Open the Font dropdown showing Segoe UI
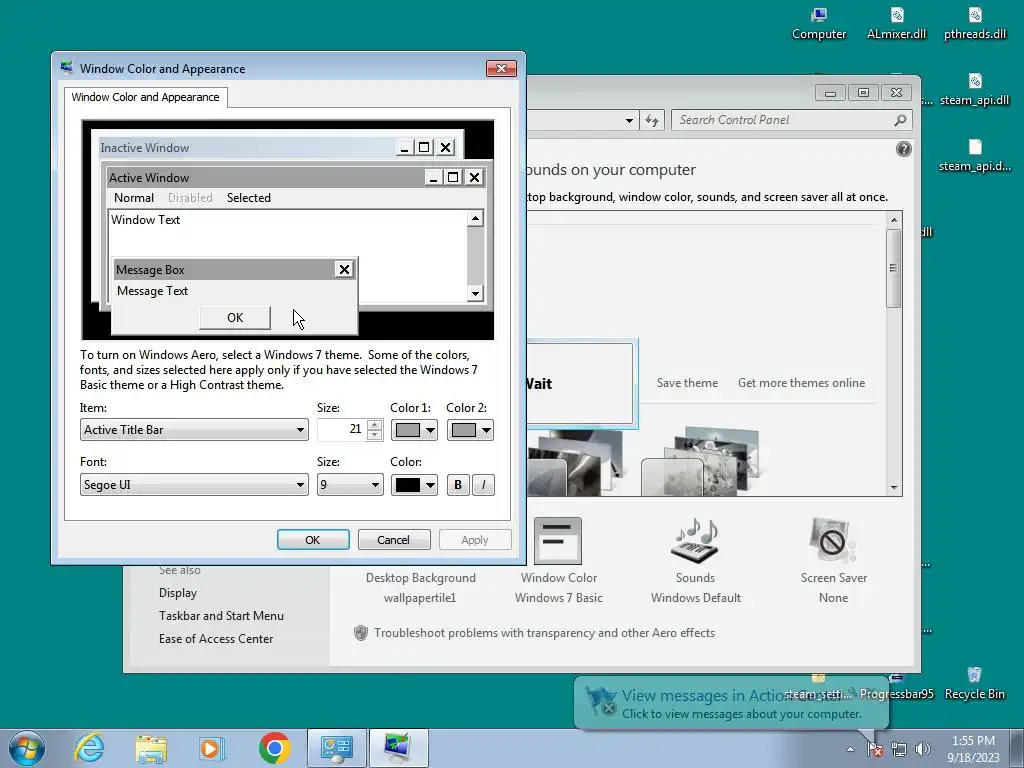 194,485
